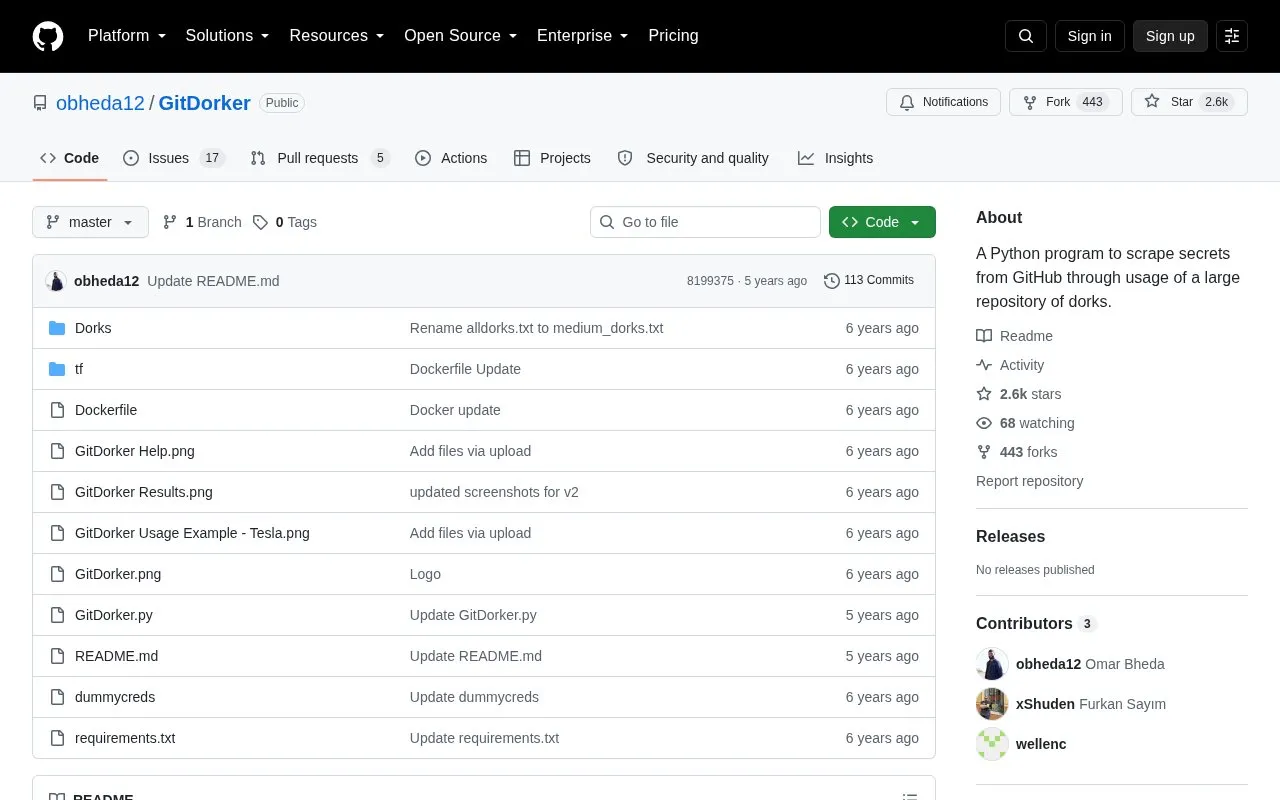Expand the Solutions menu
The image size is (1280, 800).
228,36
